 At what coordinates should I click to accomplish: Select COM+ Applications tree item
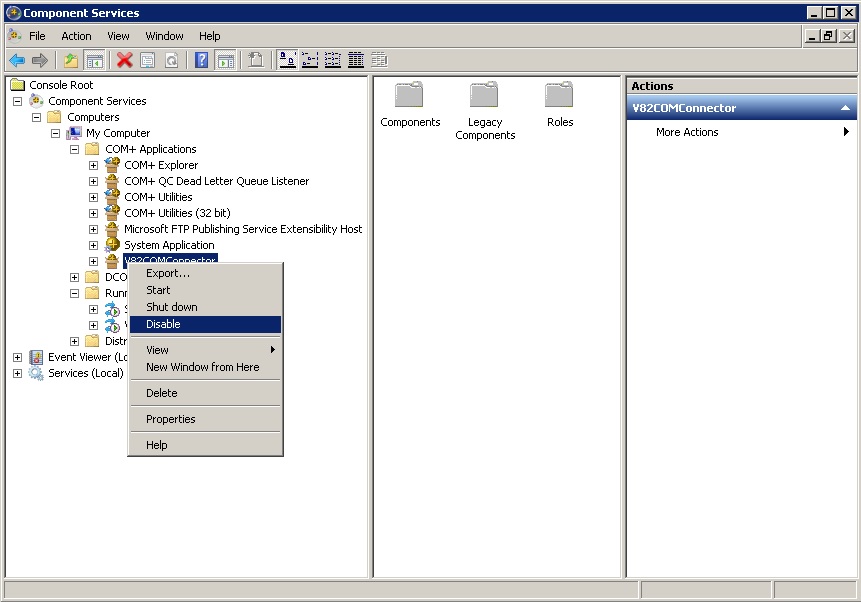(x=150, y=149)
